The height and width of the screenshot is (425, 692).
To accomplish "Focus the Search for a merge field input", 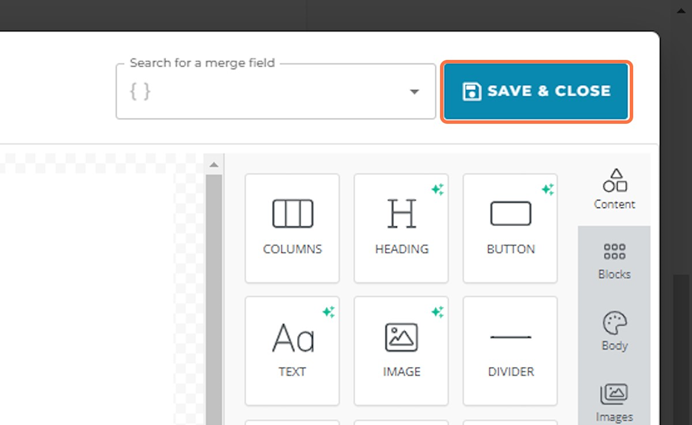I will [276, 91].
